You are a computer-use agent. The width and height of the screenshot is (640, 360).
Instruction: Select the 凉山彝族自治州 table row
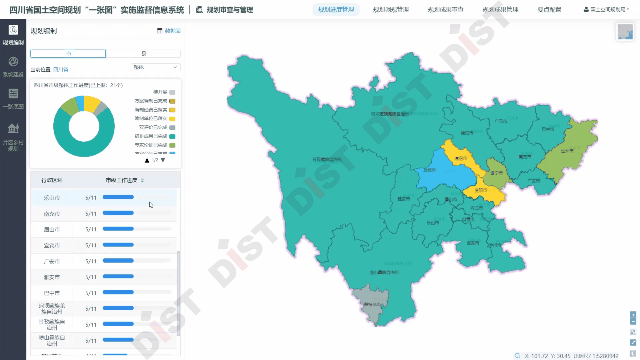pos(104,341)
